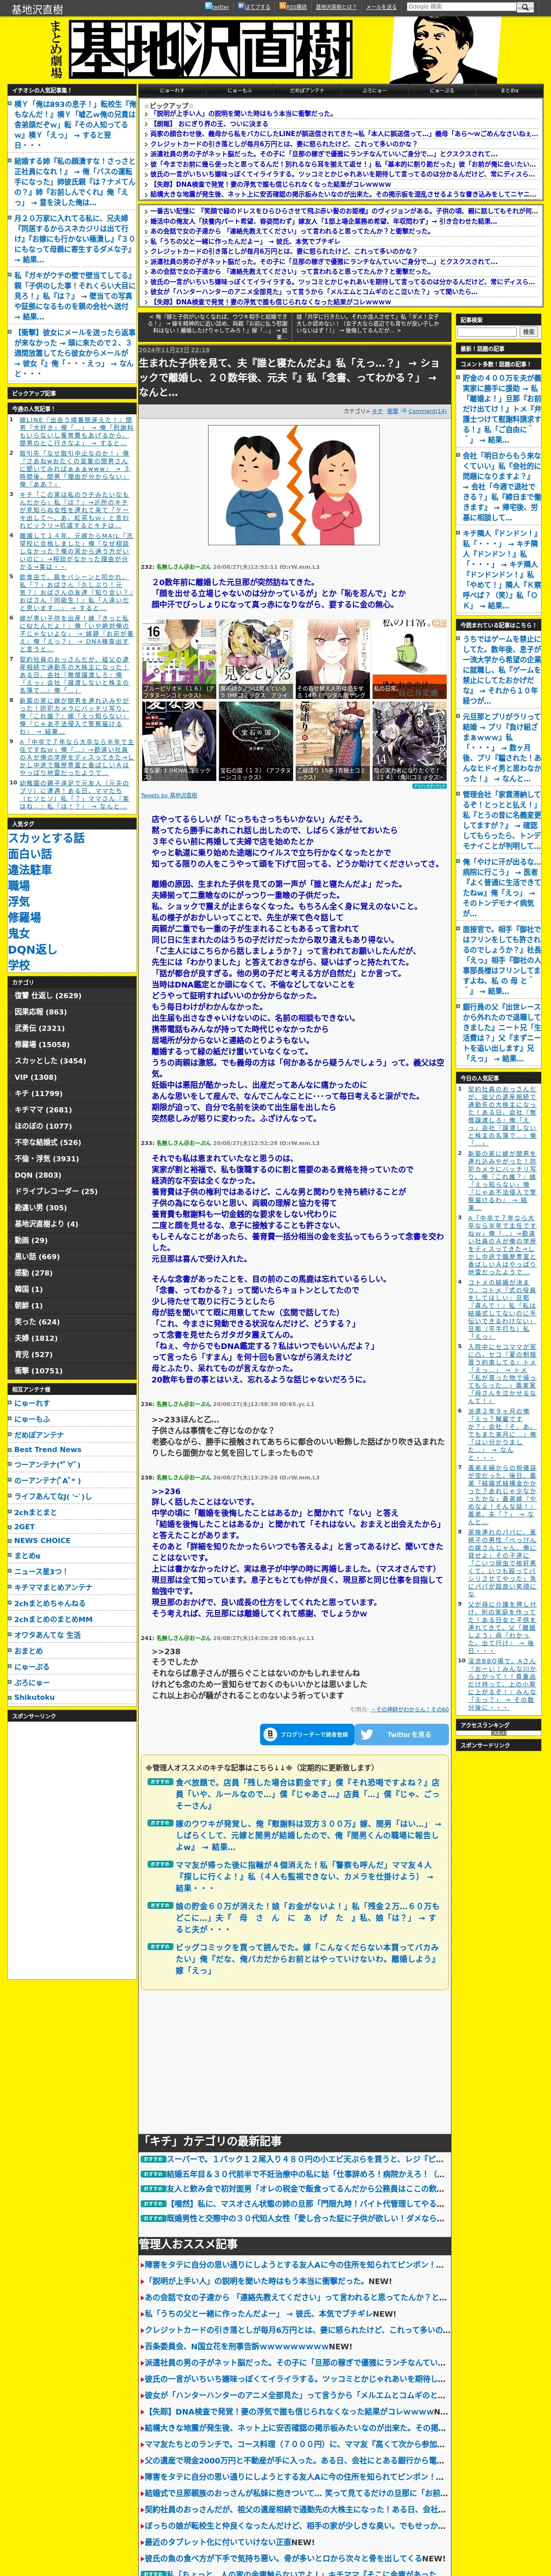Open the 基地沢直樹とは？ about link

pos(336,7)
